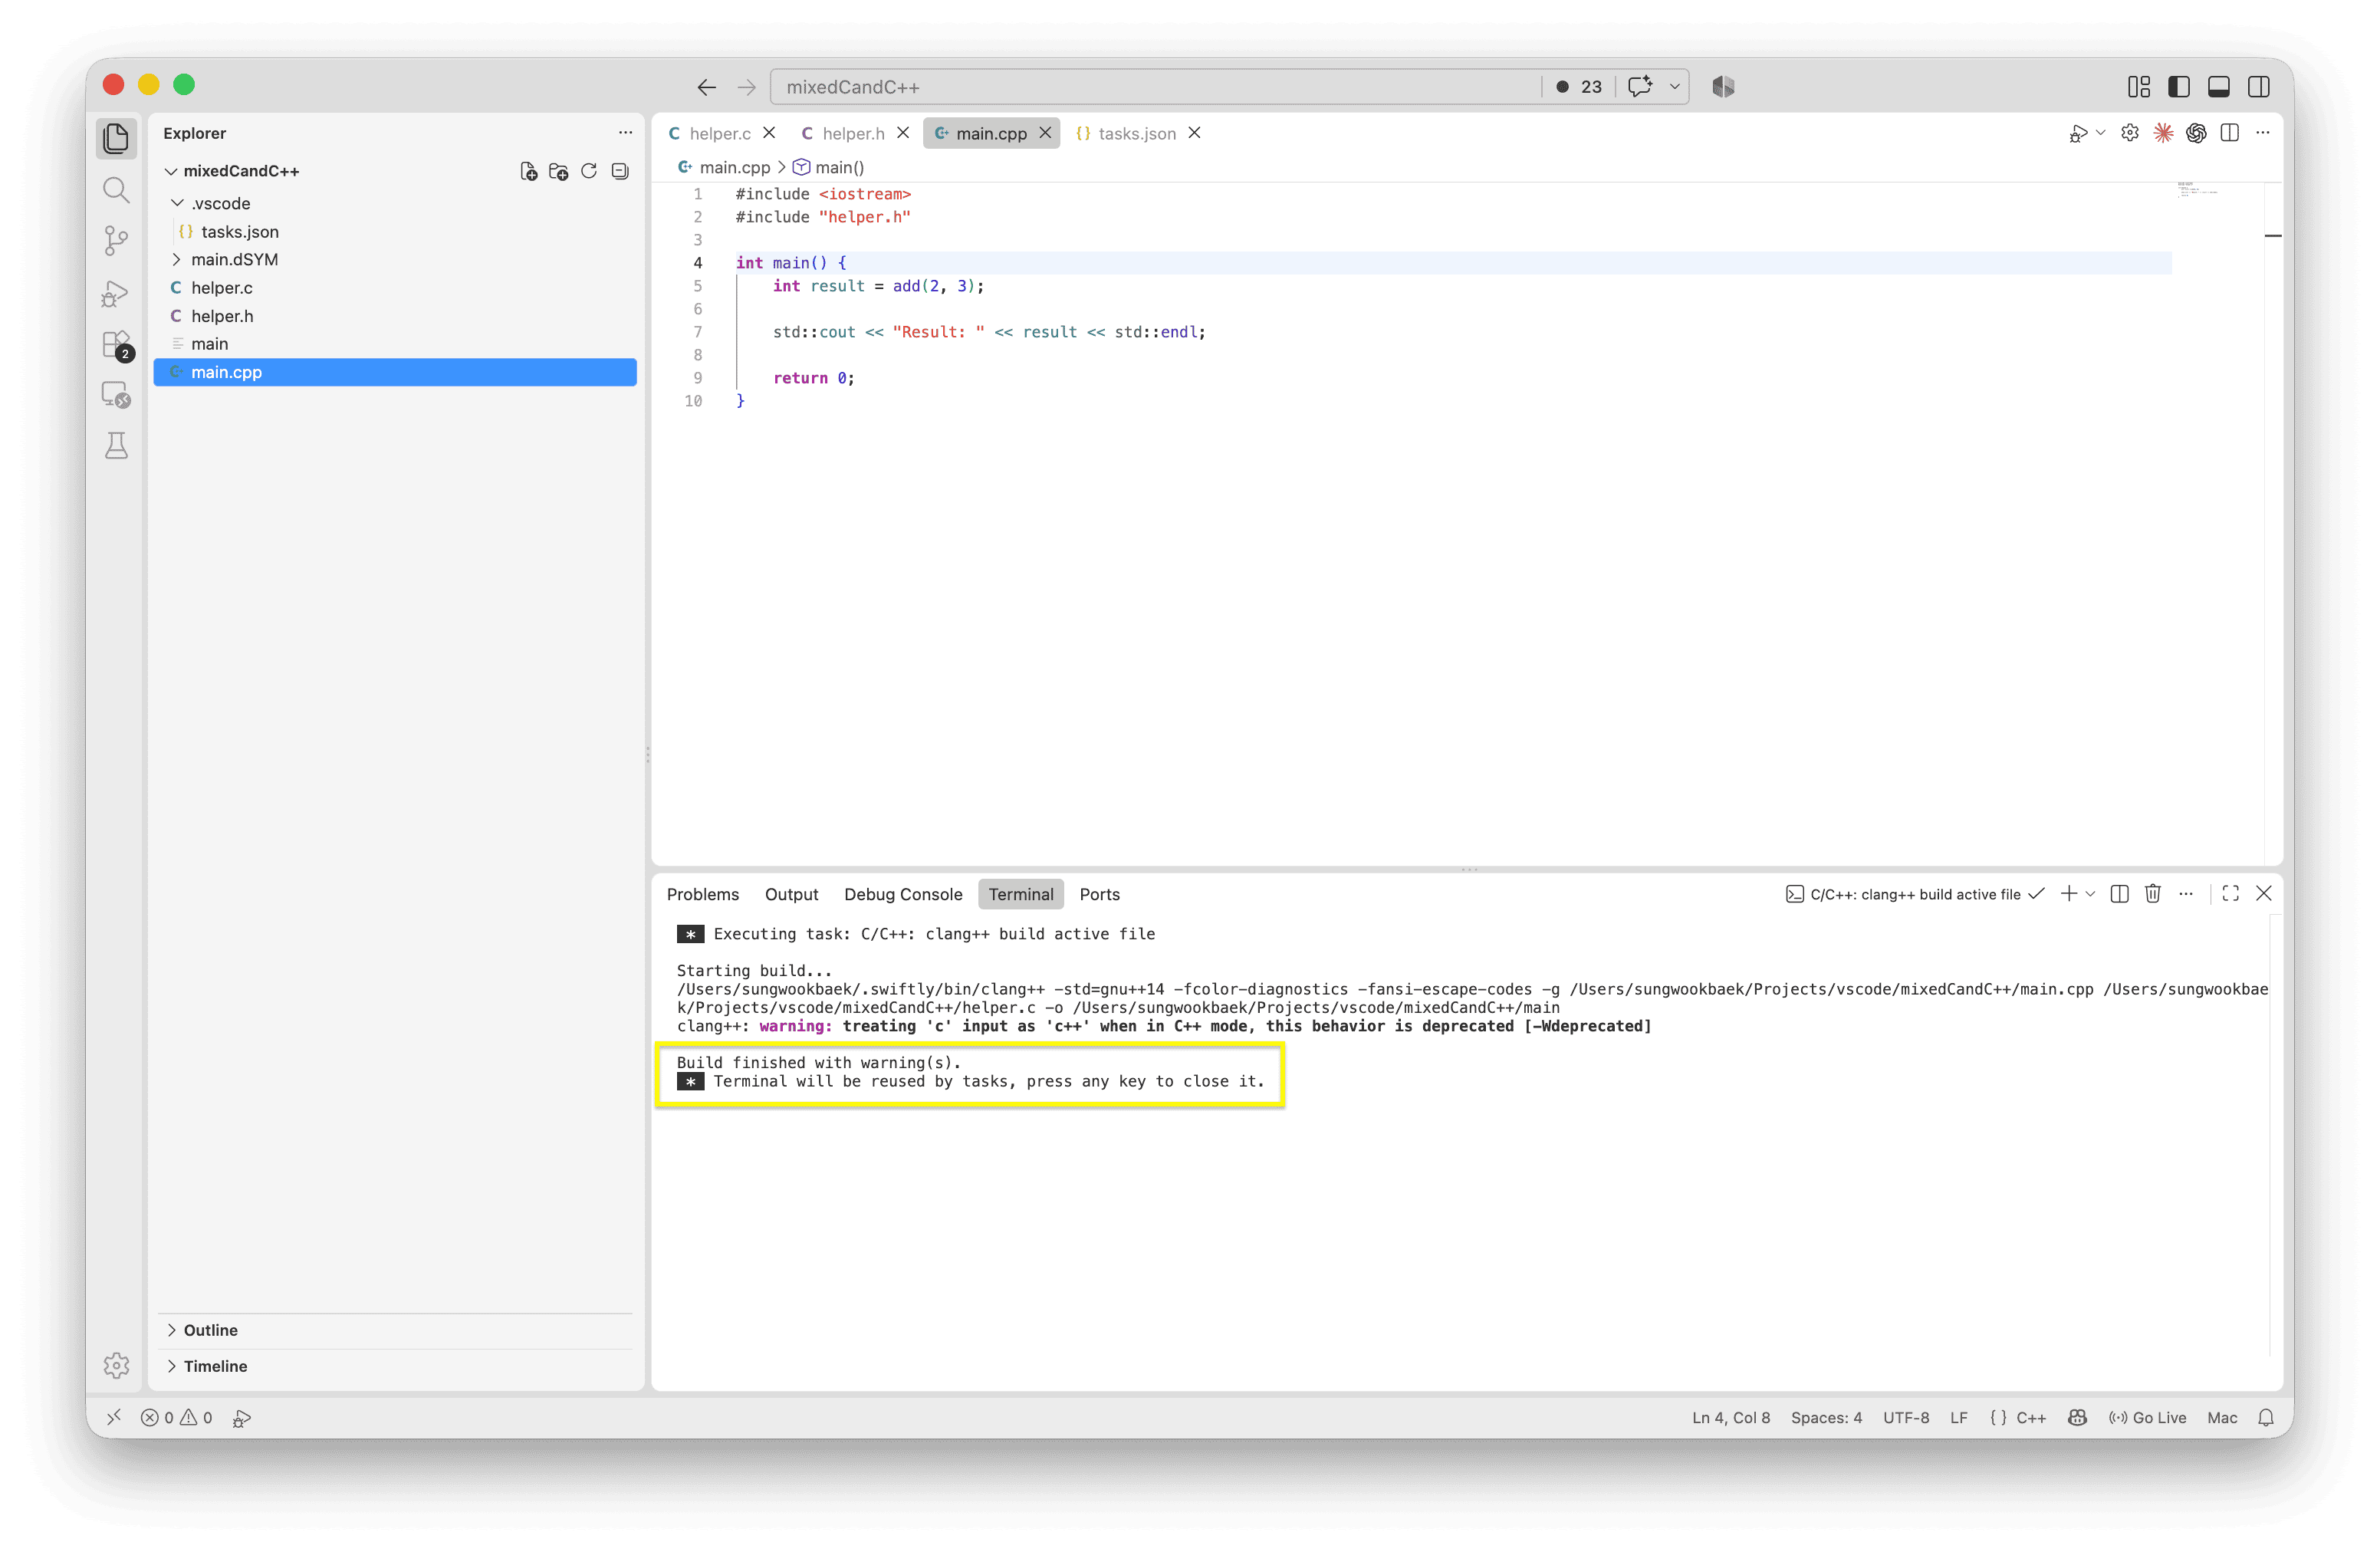
Task: Open Explorer views and more actions menu
Action: pos(625,133)
